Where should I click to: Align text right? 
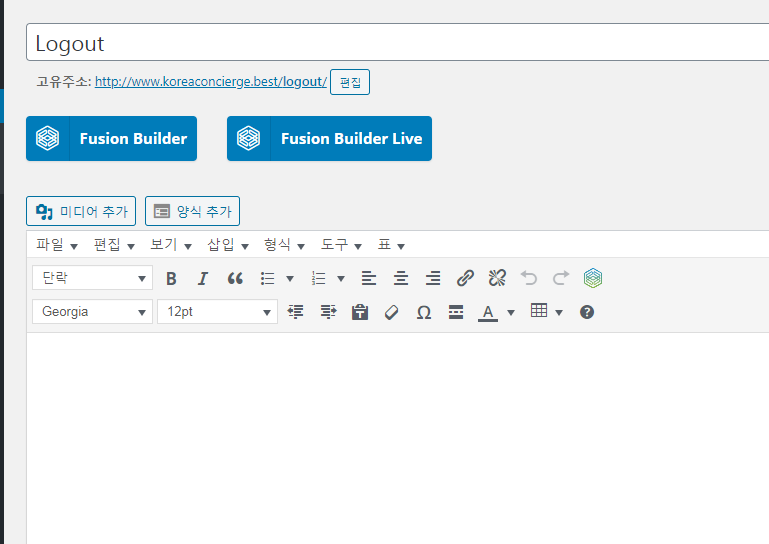[433, 279]
